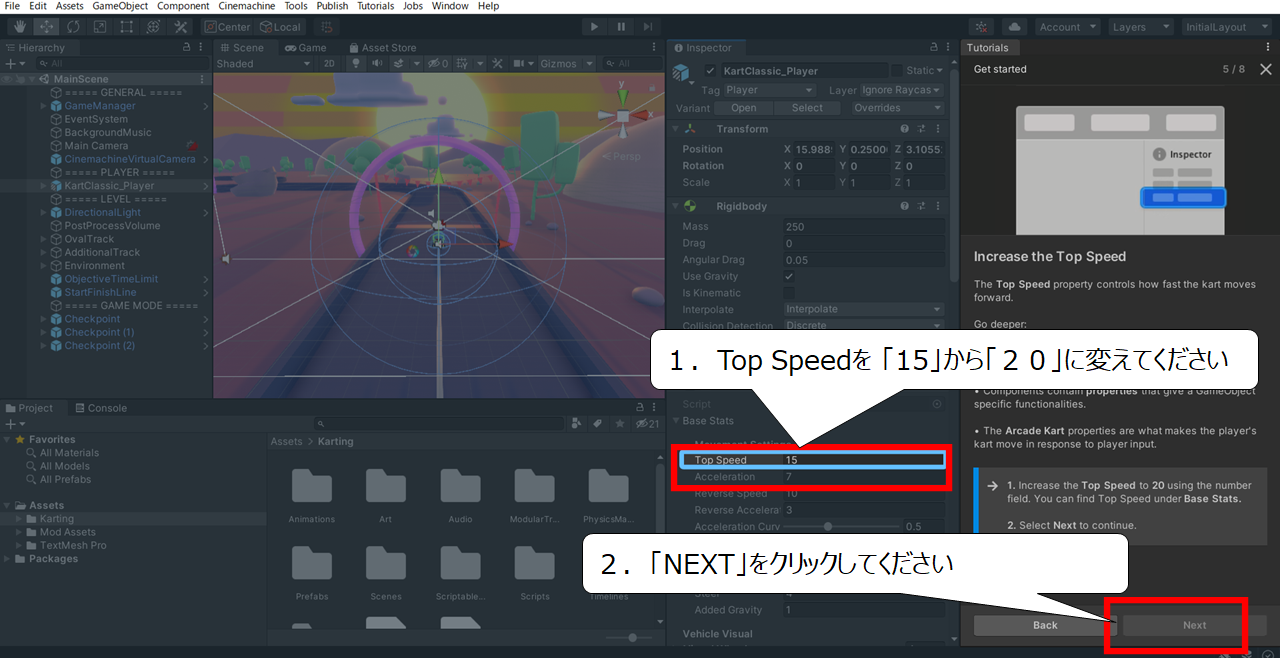Screen dimensions: 1280x658
Task: Open the custom editor tools icon
Action: tap(181, 27)
